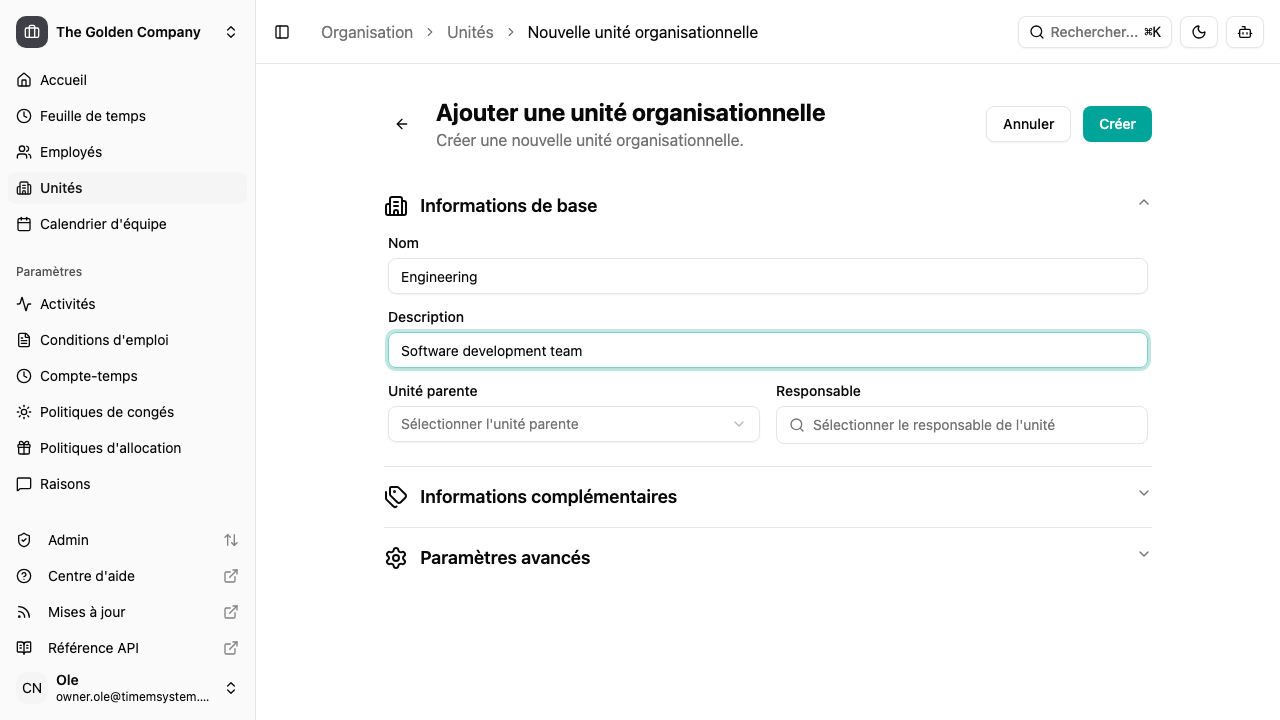
Task: Click Organisation in the breadcrumb trail
Action: (367, 32)
